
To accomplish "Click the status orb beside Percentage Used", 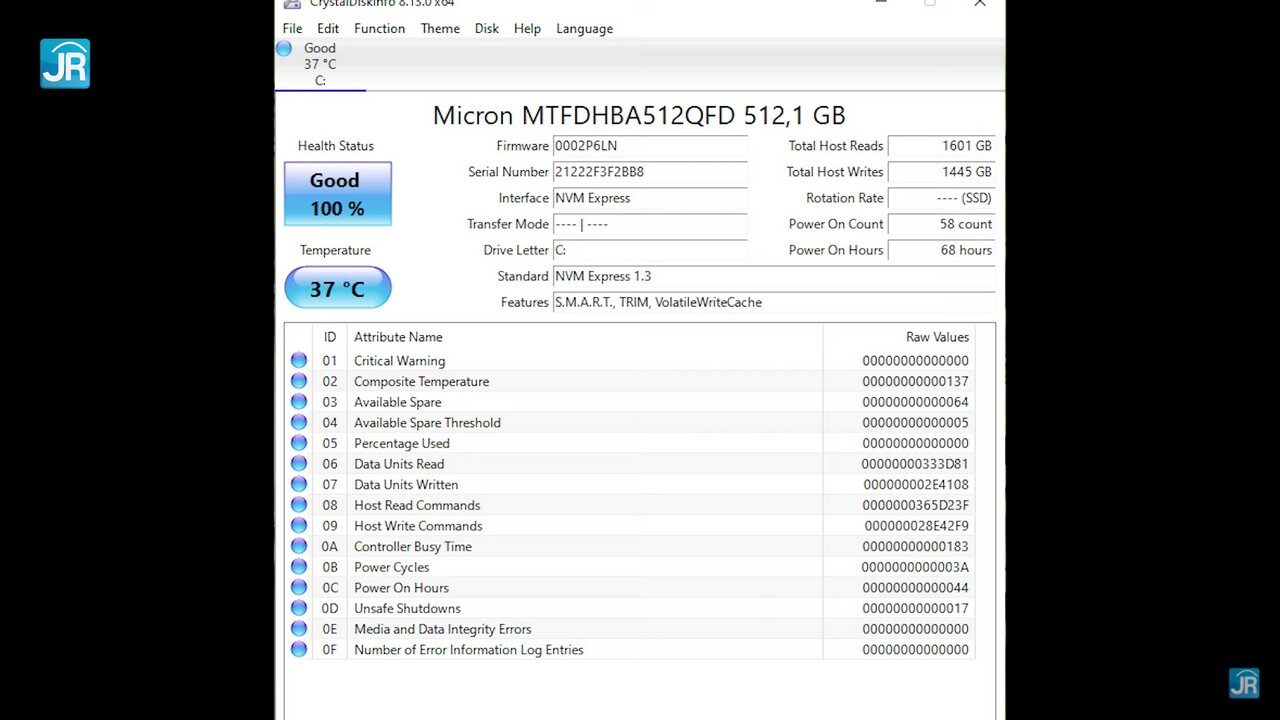I will click(x=298, y=443).
